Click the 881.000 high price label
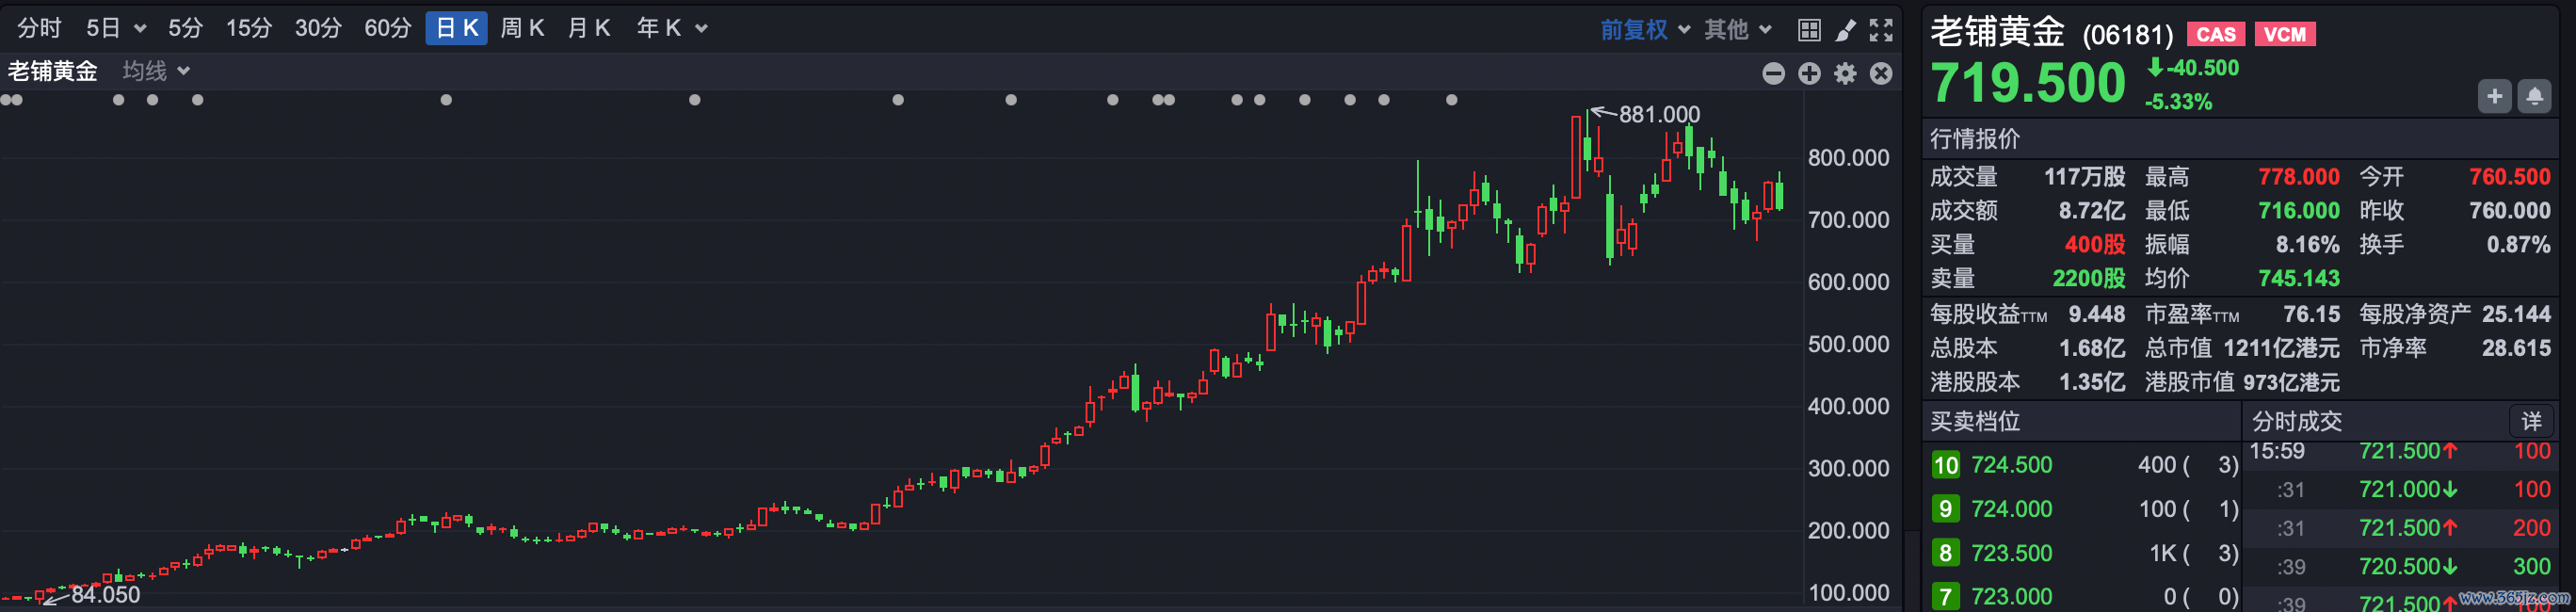Image resolution: width=2576 pixels, height=612 pixels. click(1659, 115)
